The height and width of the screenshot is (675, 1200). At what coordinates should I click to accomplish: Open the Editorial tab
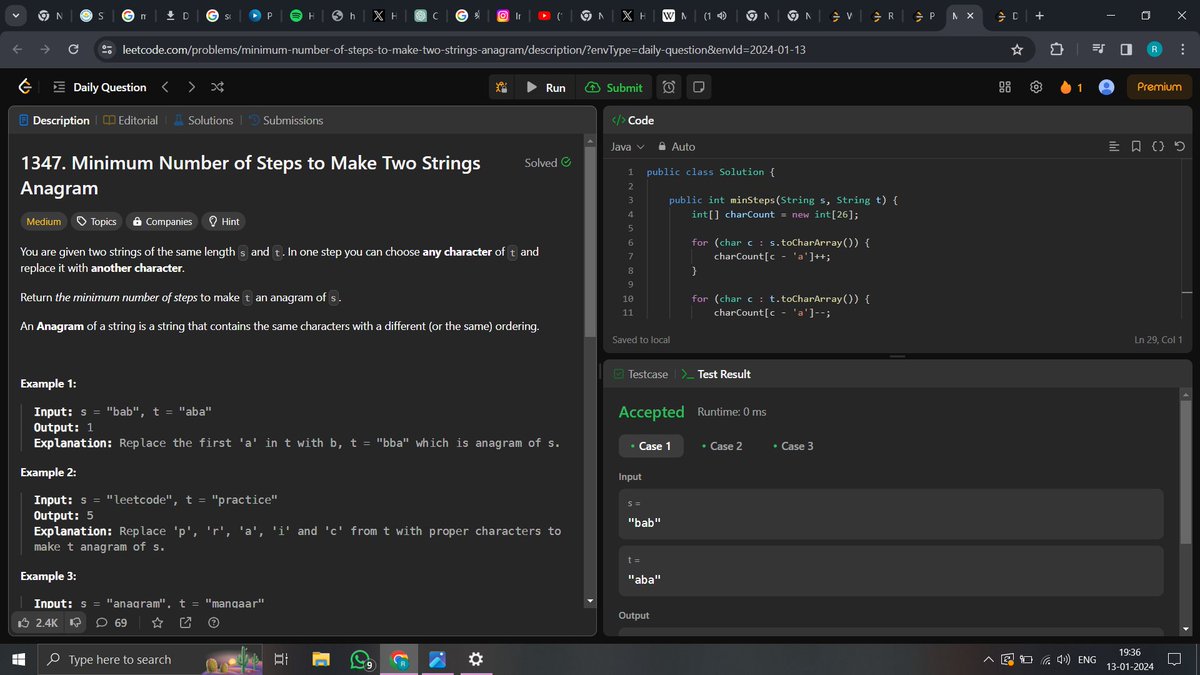tap(130, 120)
